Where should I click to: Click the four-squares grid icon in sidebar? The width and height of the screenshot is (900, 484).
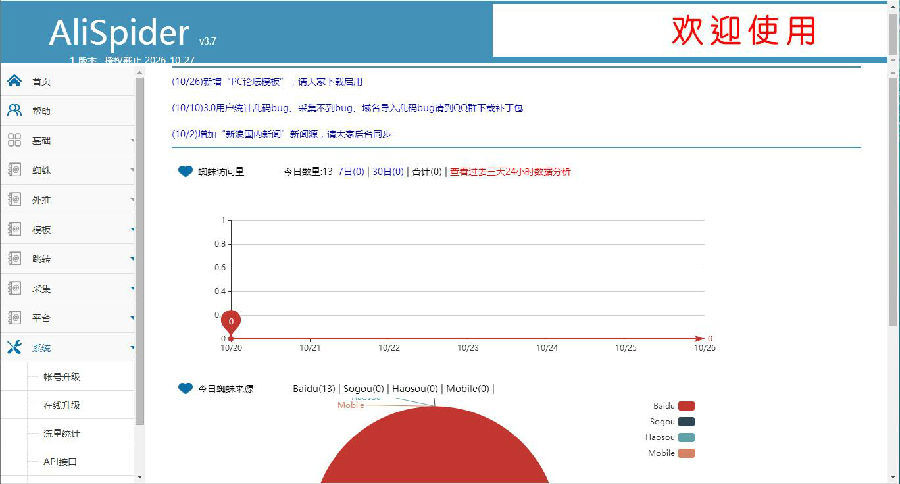coord(14,141)
